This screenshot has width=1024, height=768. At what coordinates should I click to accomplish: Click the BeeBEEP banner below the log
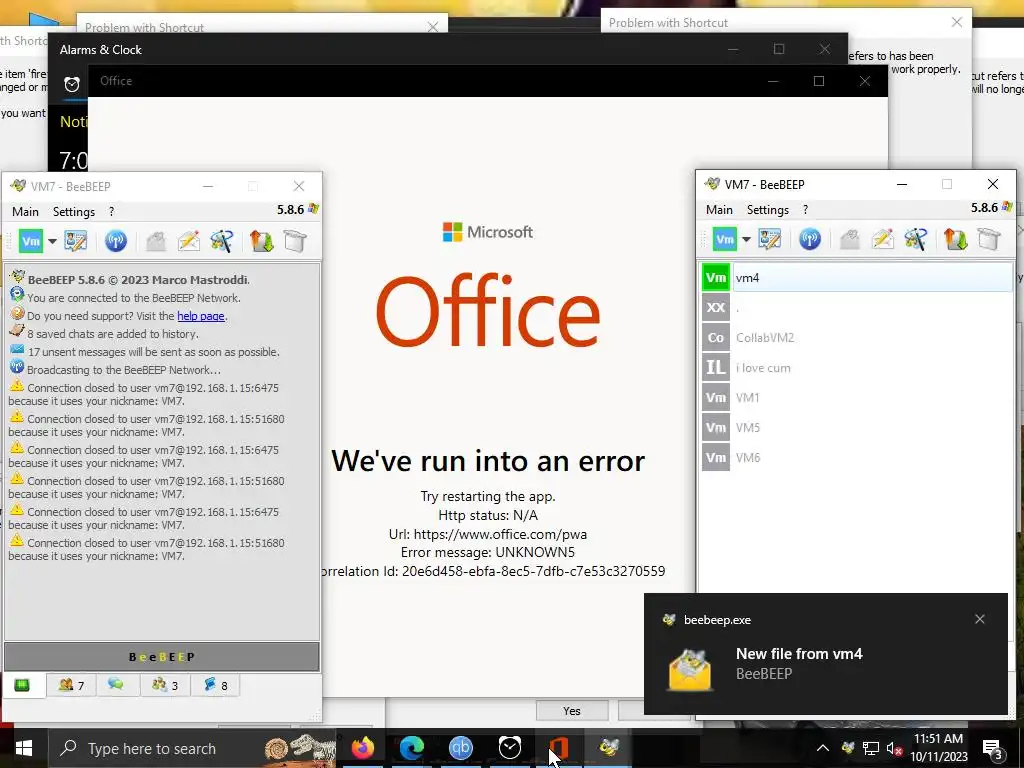(162, 656)
